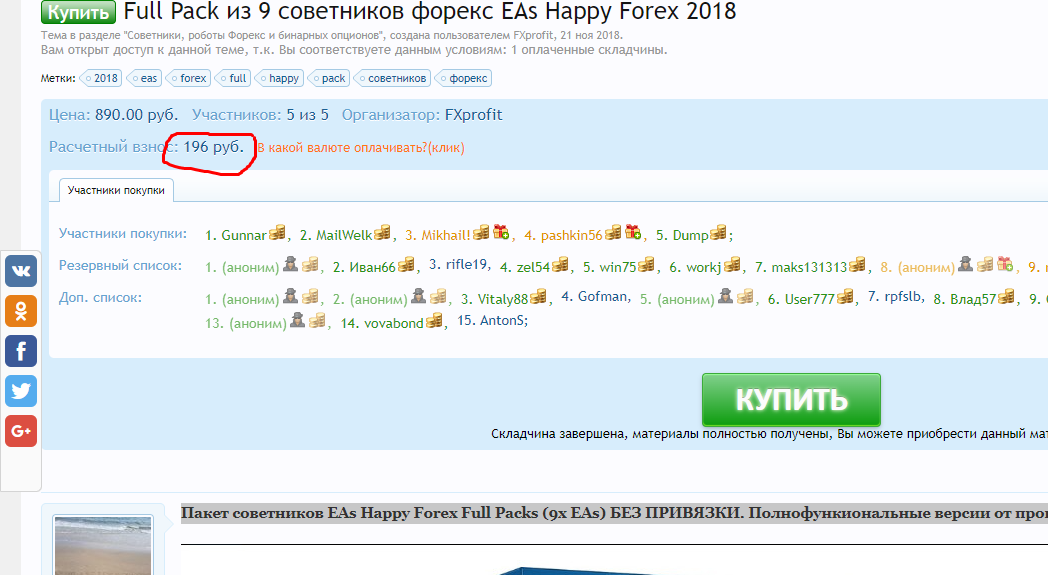Viewport: 1048px width, 575px height.
Task: Open vovabond's profile in extra list
Action: pyautogui.click(x=394, y=324)
